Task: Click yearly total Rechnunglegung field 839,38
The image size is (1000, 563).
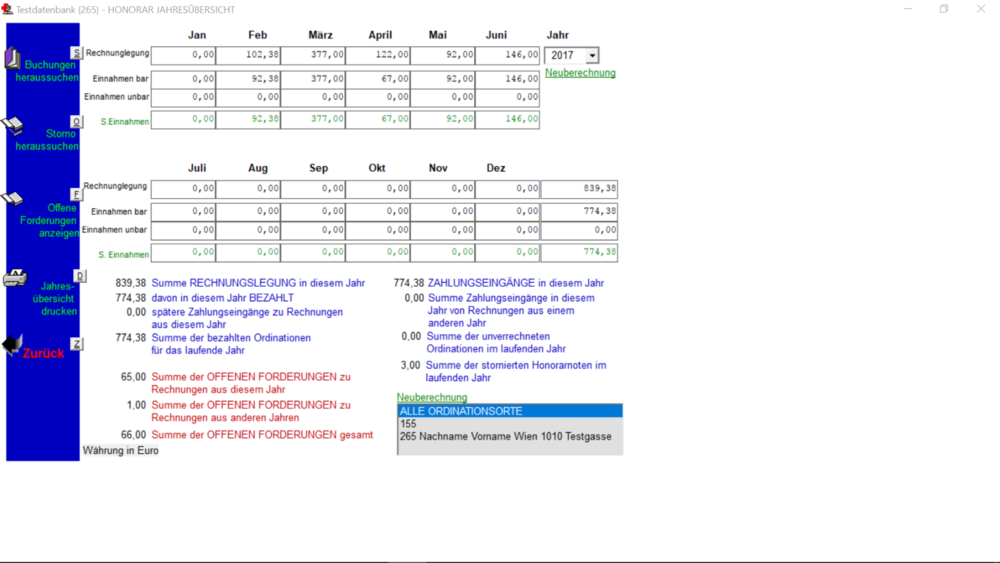Action: pyautogui.click(x=579, y=189)
